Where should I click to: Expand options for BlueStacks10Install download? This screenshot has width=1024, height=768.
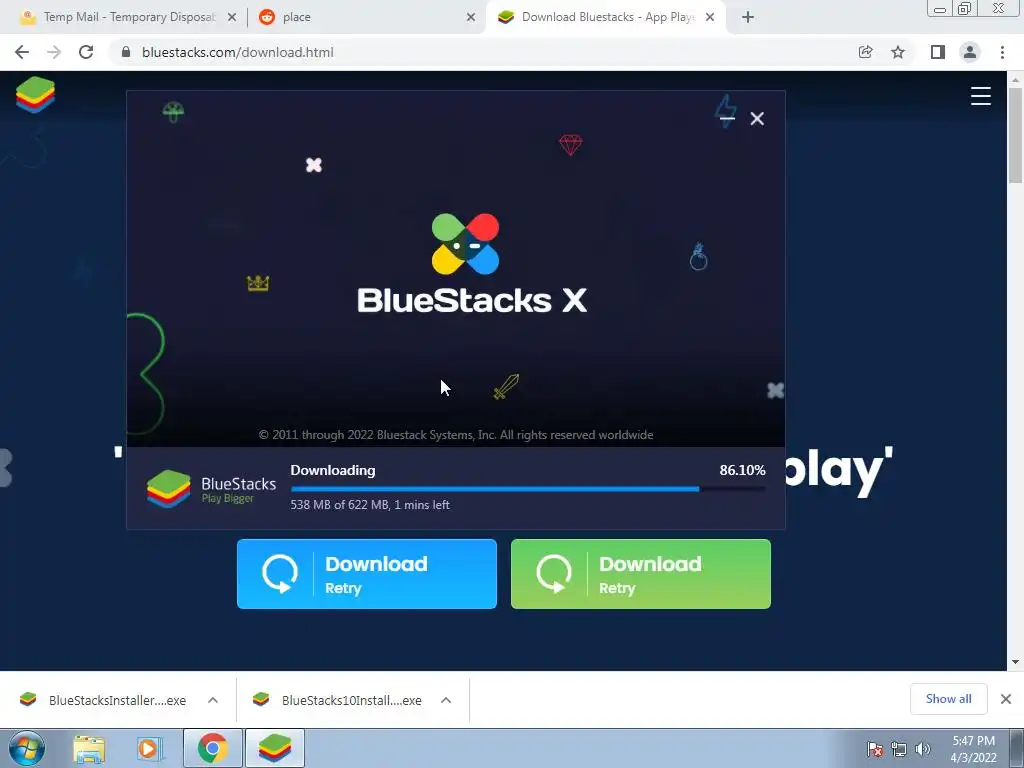coord(446,700)
